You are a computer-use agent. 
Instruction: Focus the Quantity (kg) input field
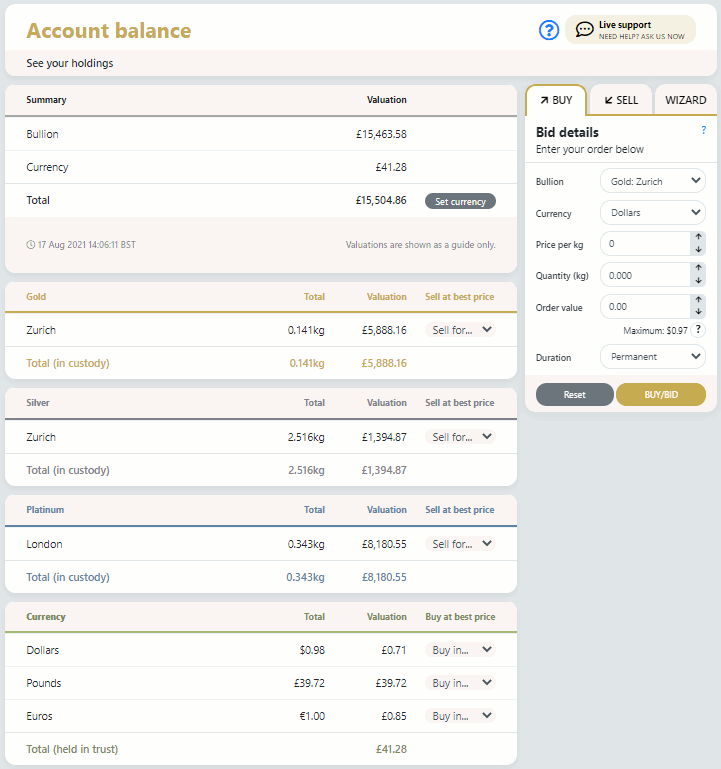pos(645,275)
